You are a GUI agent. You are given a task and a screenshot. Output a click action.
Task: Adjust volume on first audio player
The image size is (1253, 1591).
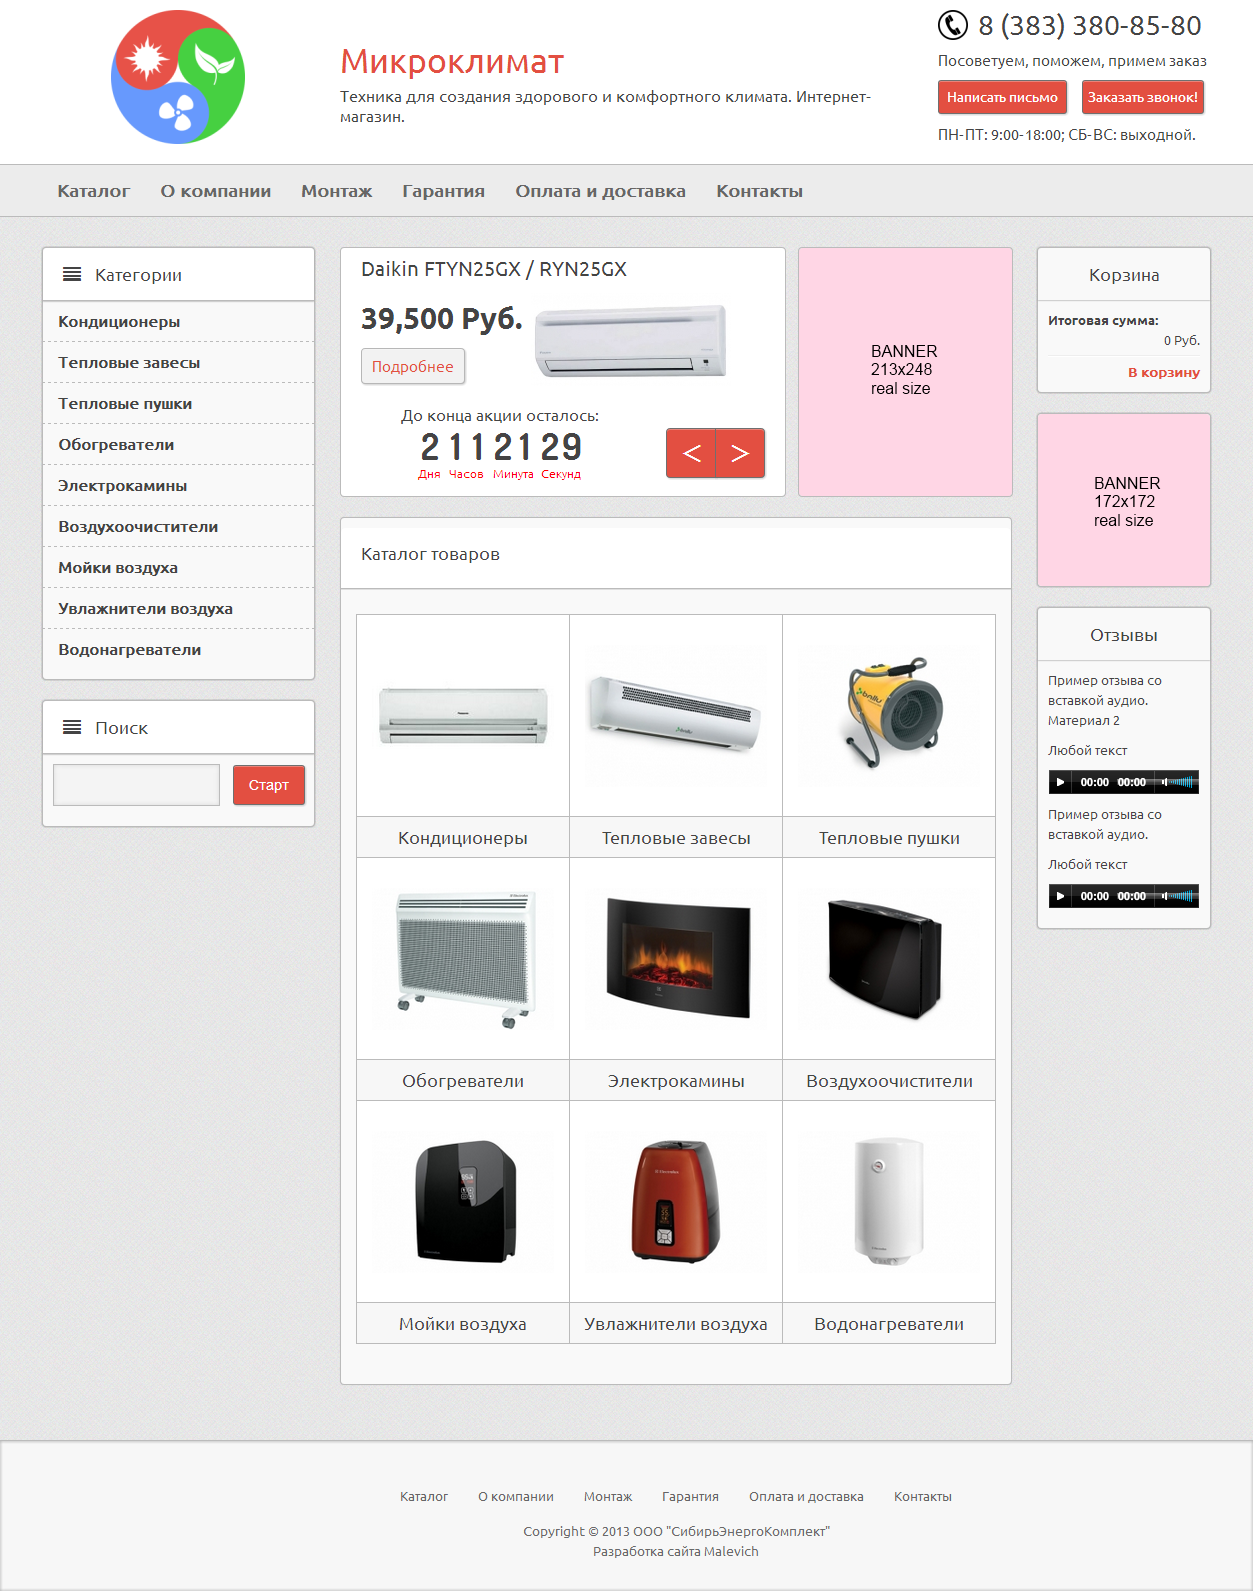coord(1178,782)
